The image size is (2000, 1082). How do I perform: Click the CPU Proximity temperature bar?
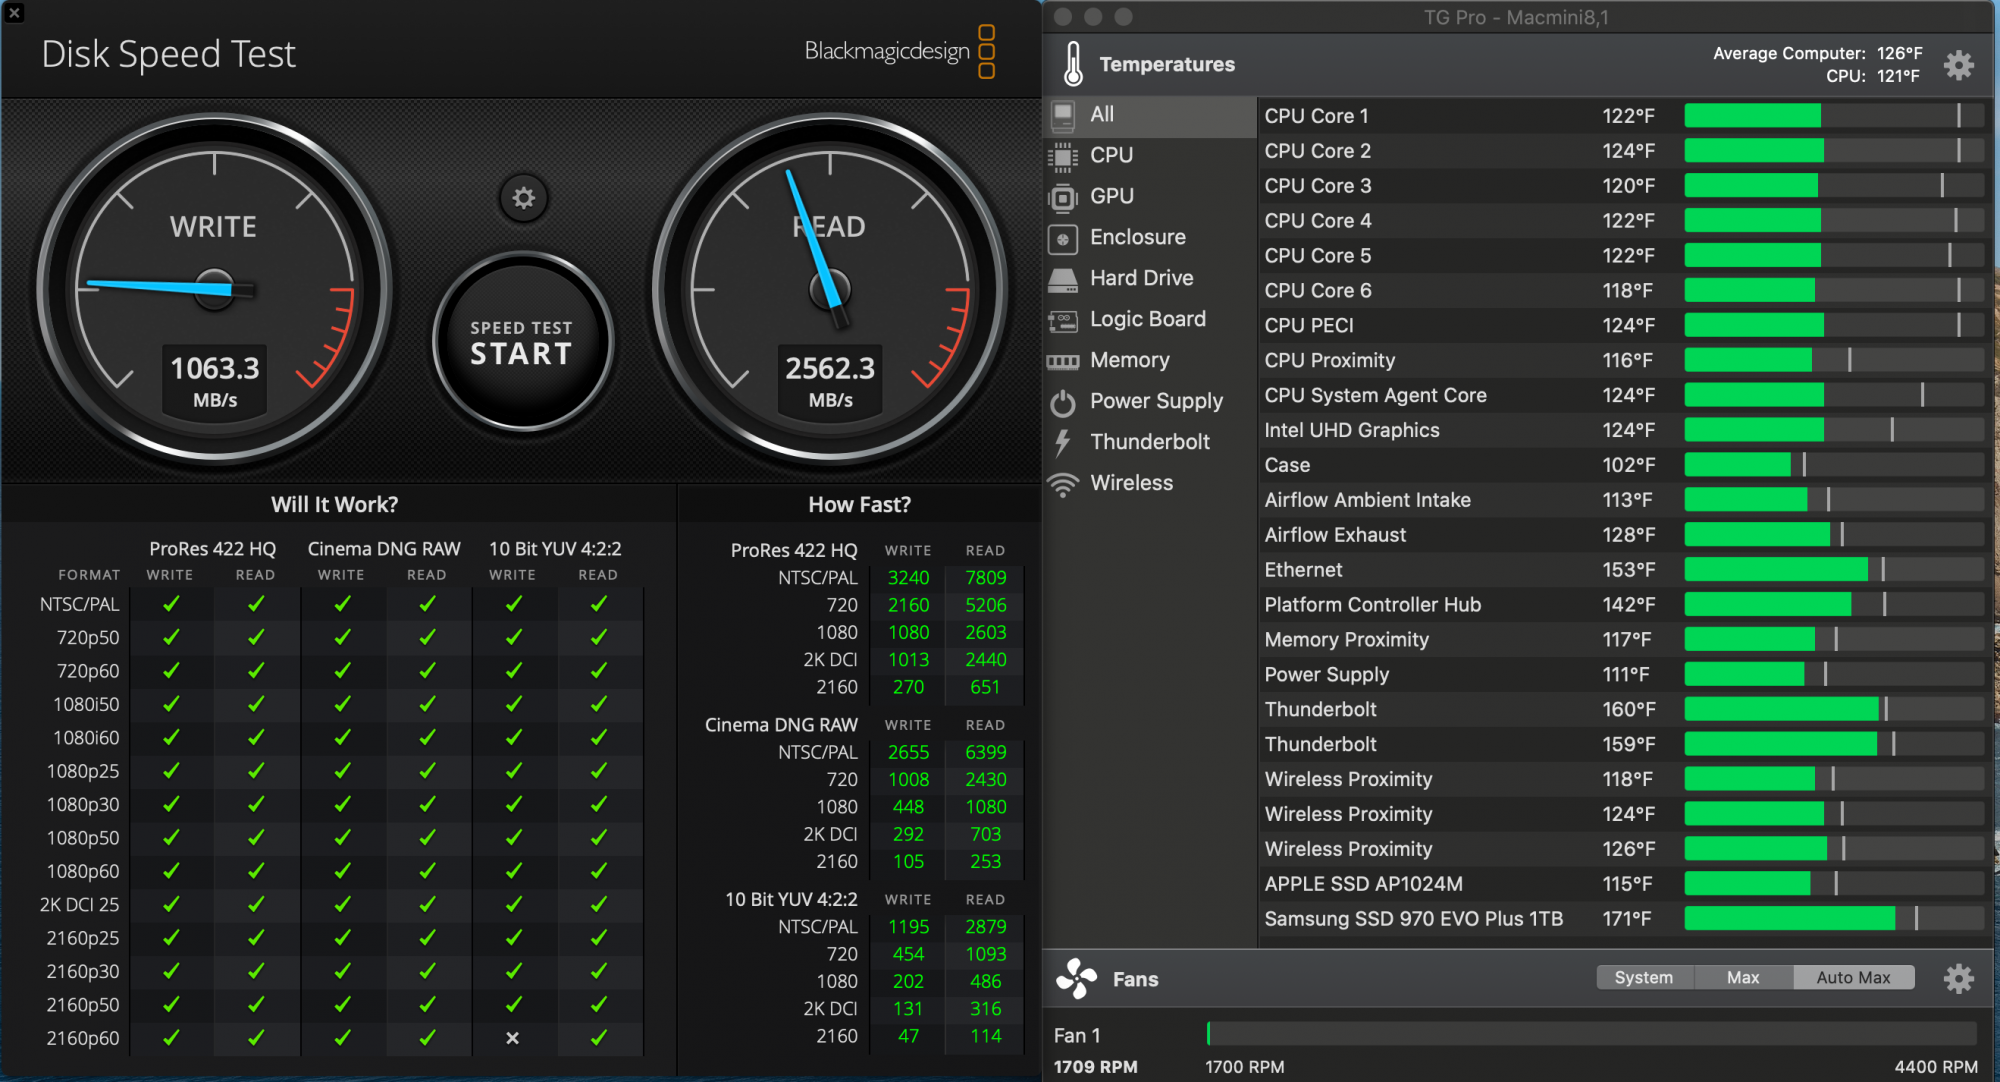tap(1834, 360)
